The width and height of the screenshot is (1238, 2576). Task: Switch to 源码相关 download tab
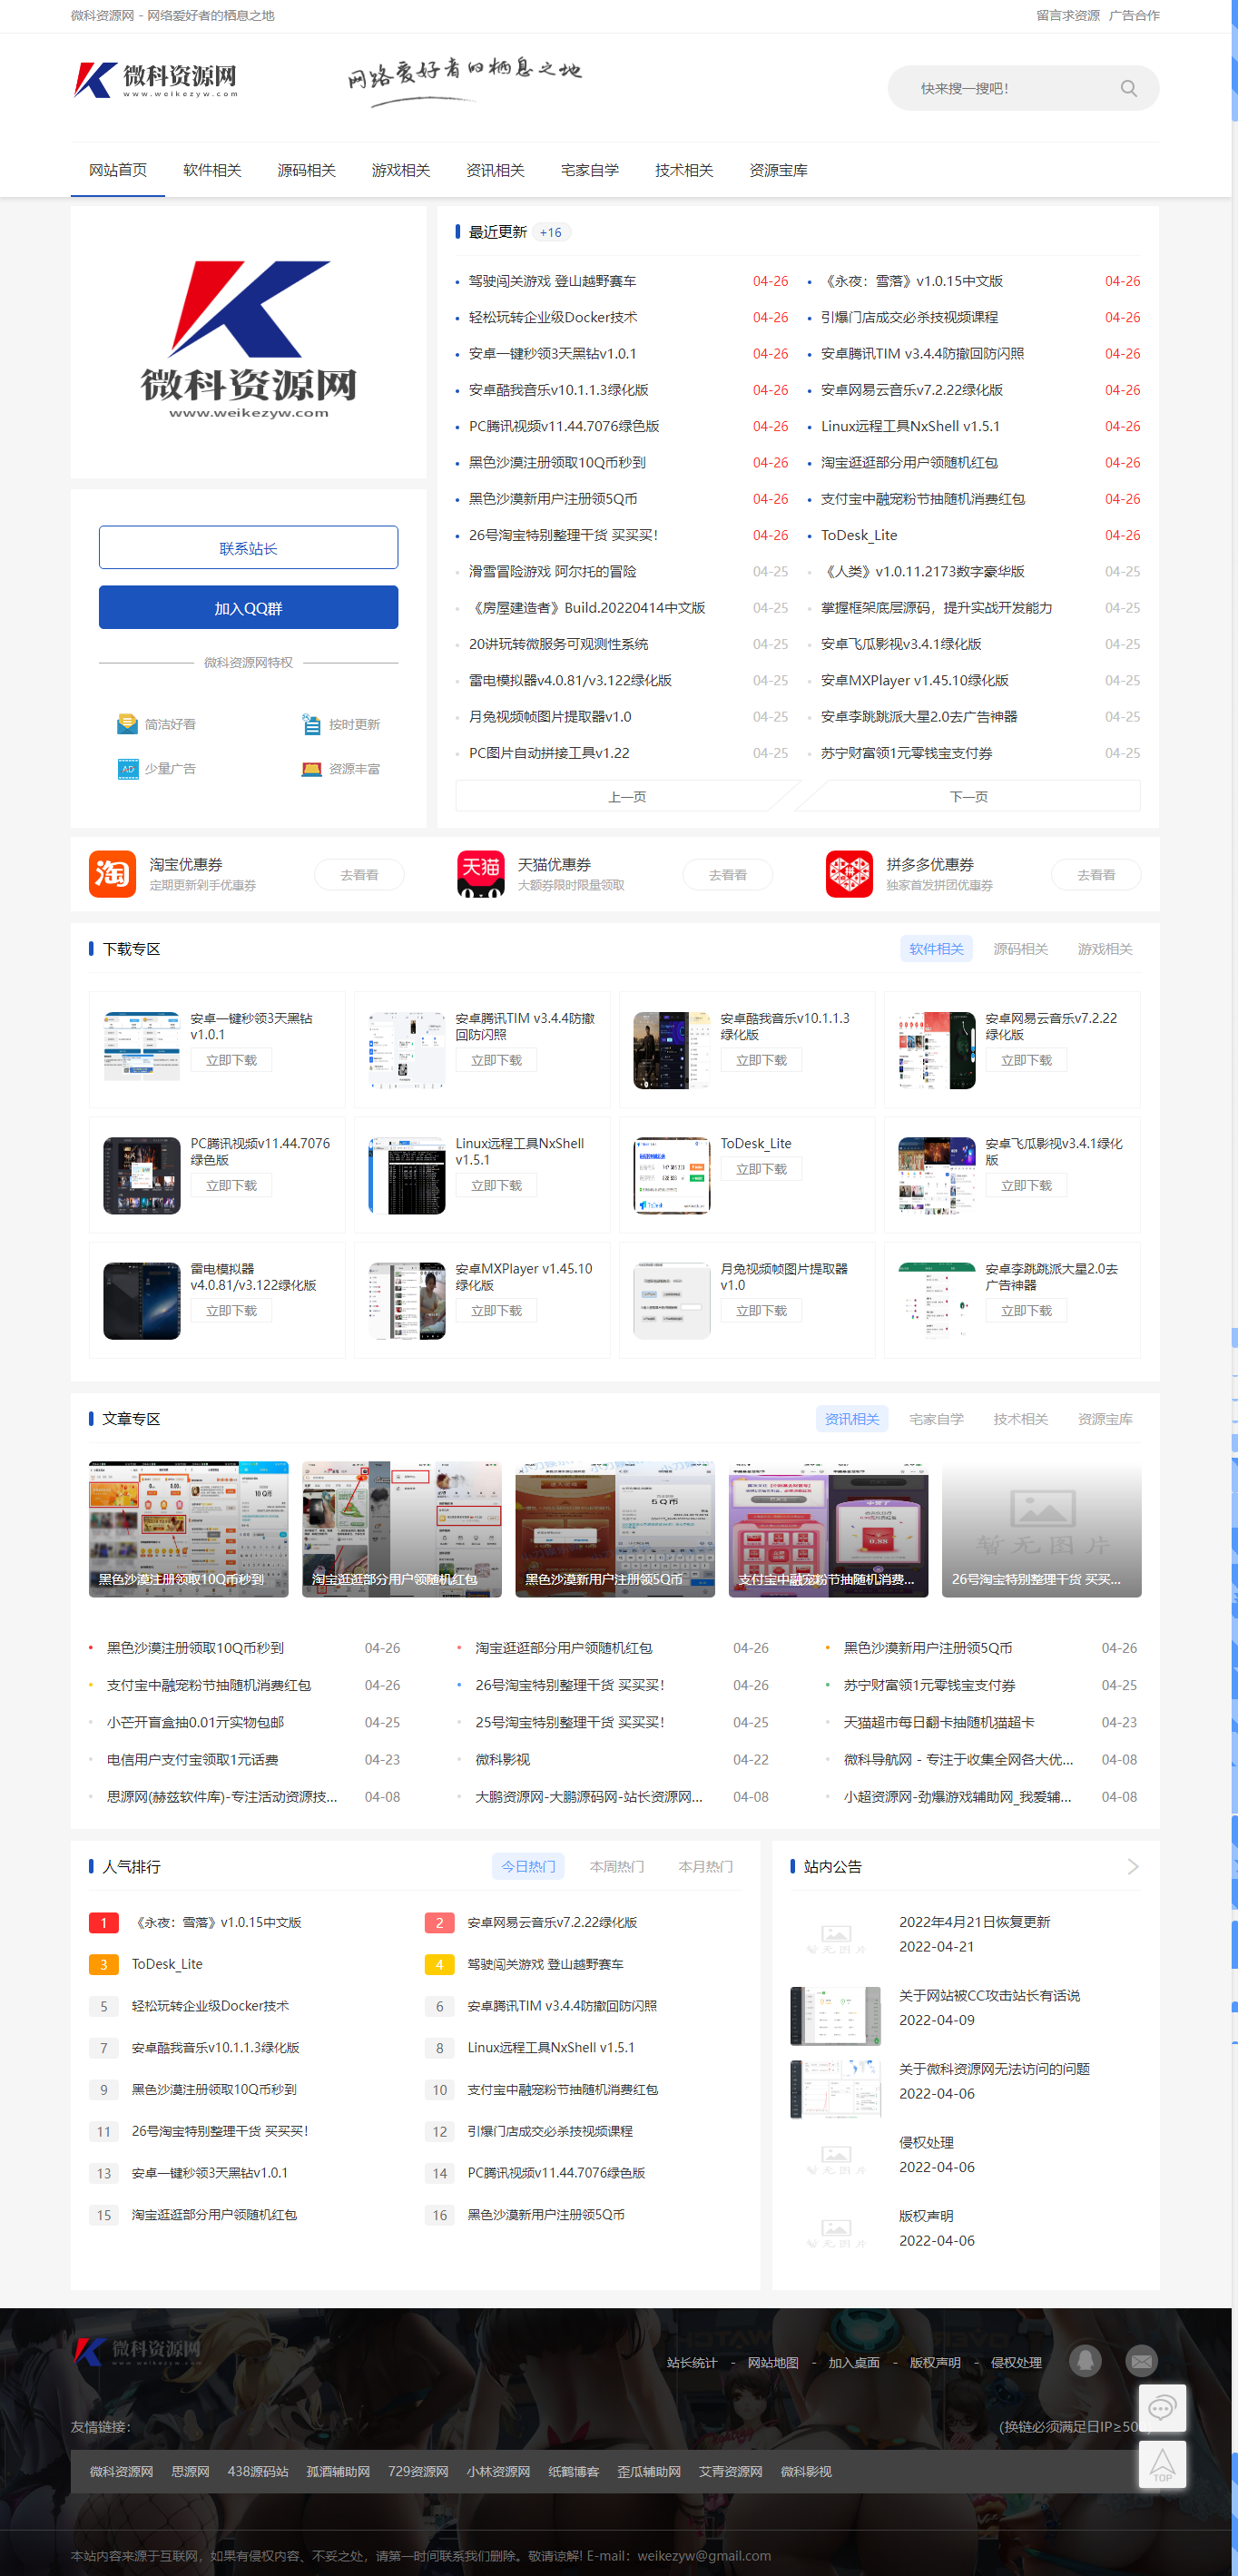[1020, 949]
